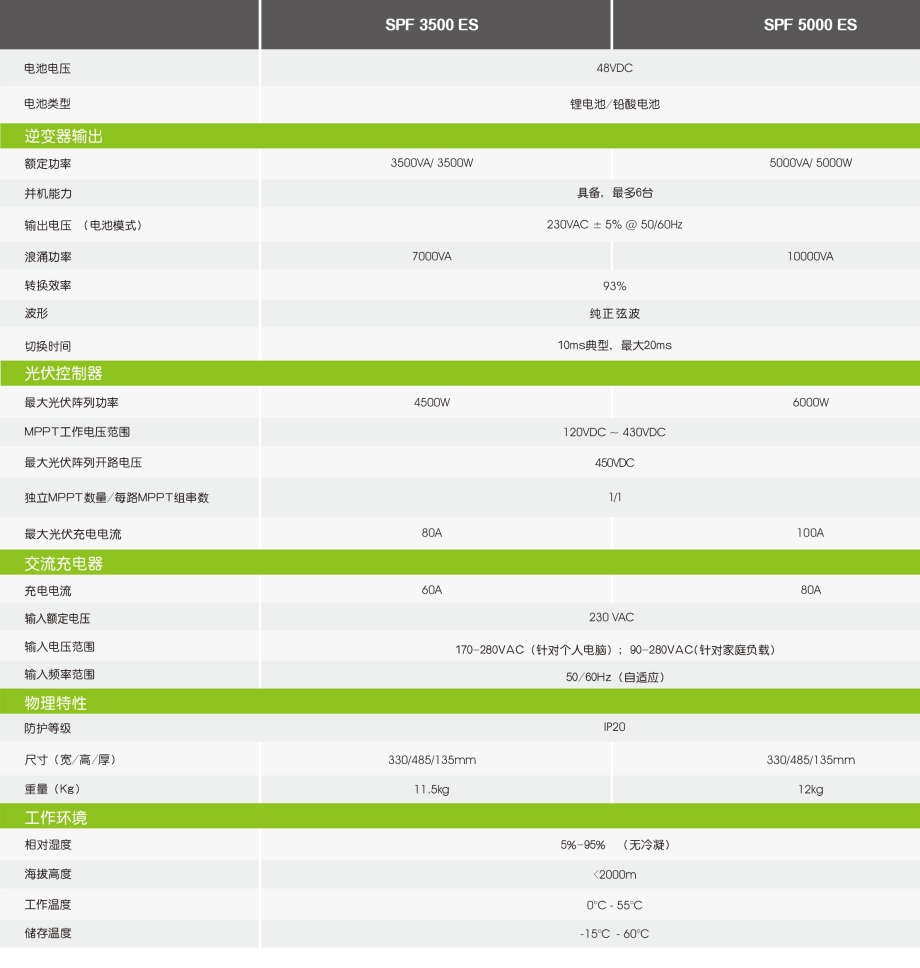Select the 输入电压范围 row label
Viewport: 920px width, 968px height.
pyautogui.click(x=59, y=647)
